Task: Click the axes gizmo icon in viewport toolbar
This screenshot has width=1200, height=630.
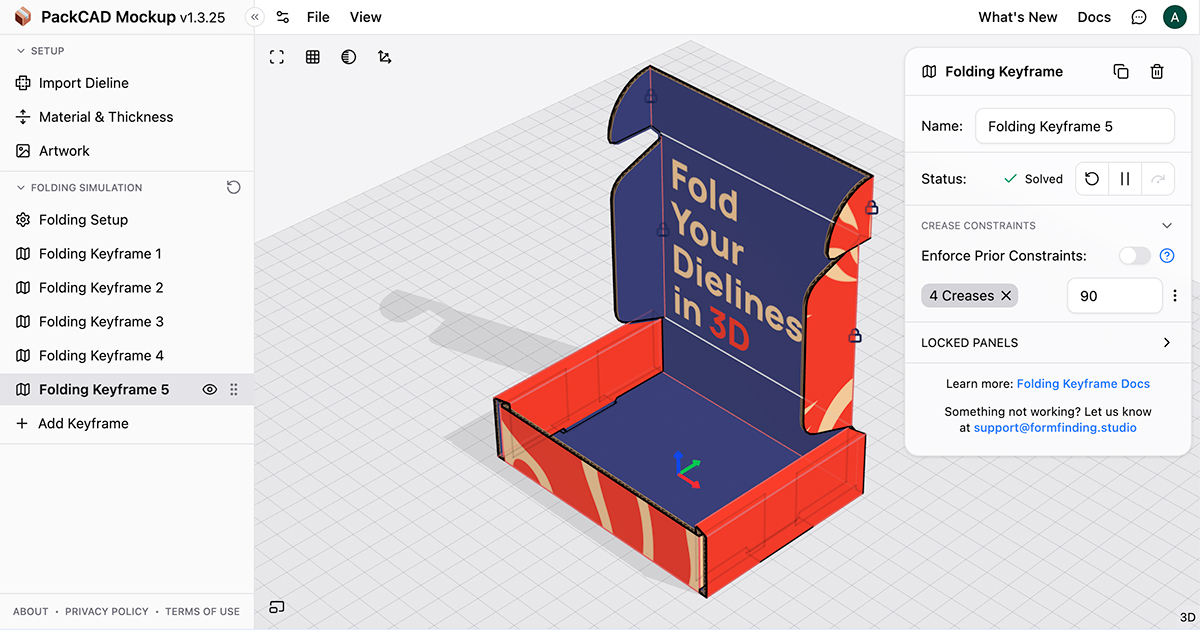Action: click(x=385, y=57)
